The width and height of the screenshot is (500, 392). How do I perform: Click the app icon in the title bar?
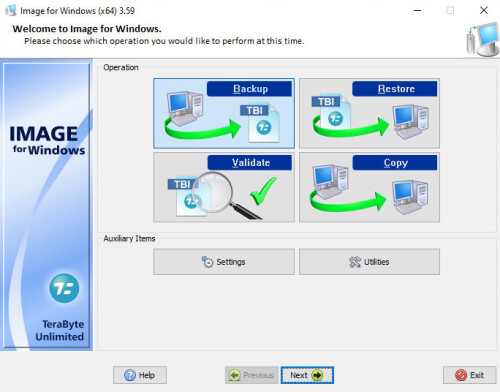click(11, 11)
